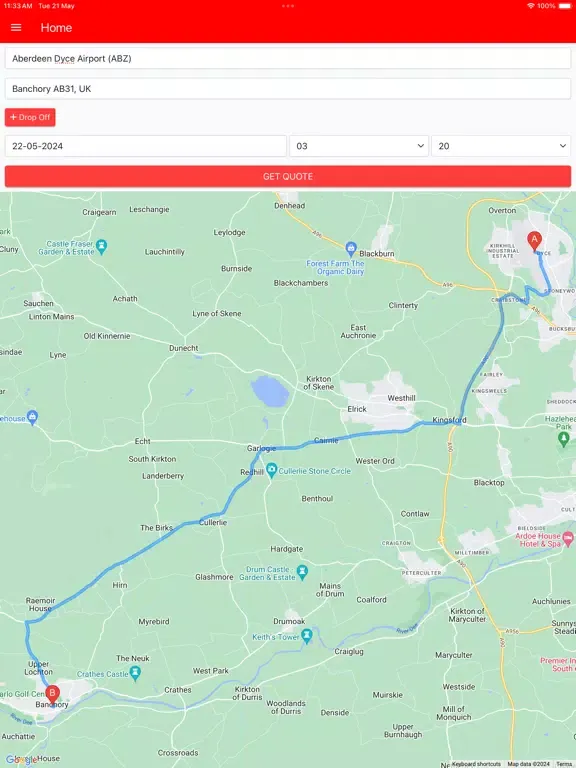Click Drumoak village label
The image size is (576, 768).
[x=289, y=622]
